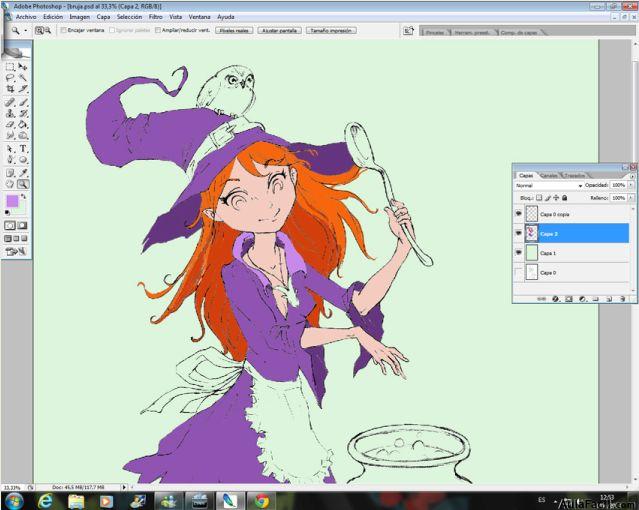639x510 pixels.
Task: Click the Píxeles reales button
Action: tap(234, 31)
